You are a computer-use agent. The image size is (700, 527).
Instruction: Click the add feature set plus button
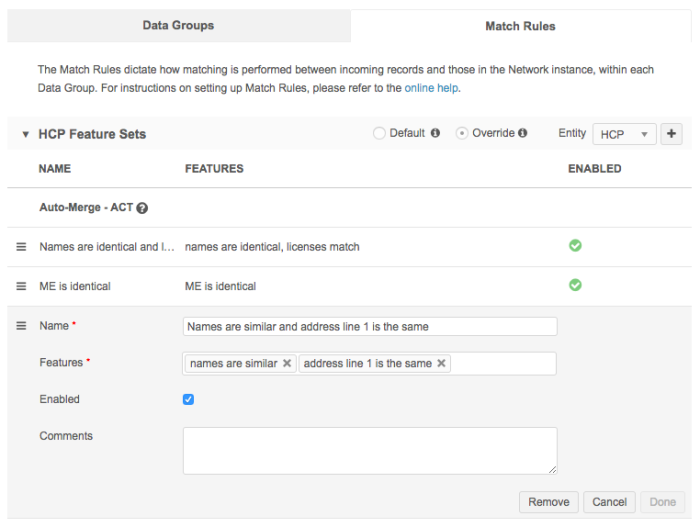click(x=672, y=134)
